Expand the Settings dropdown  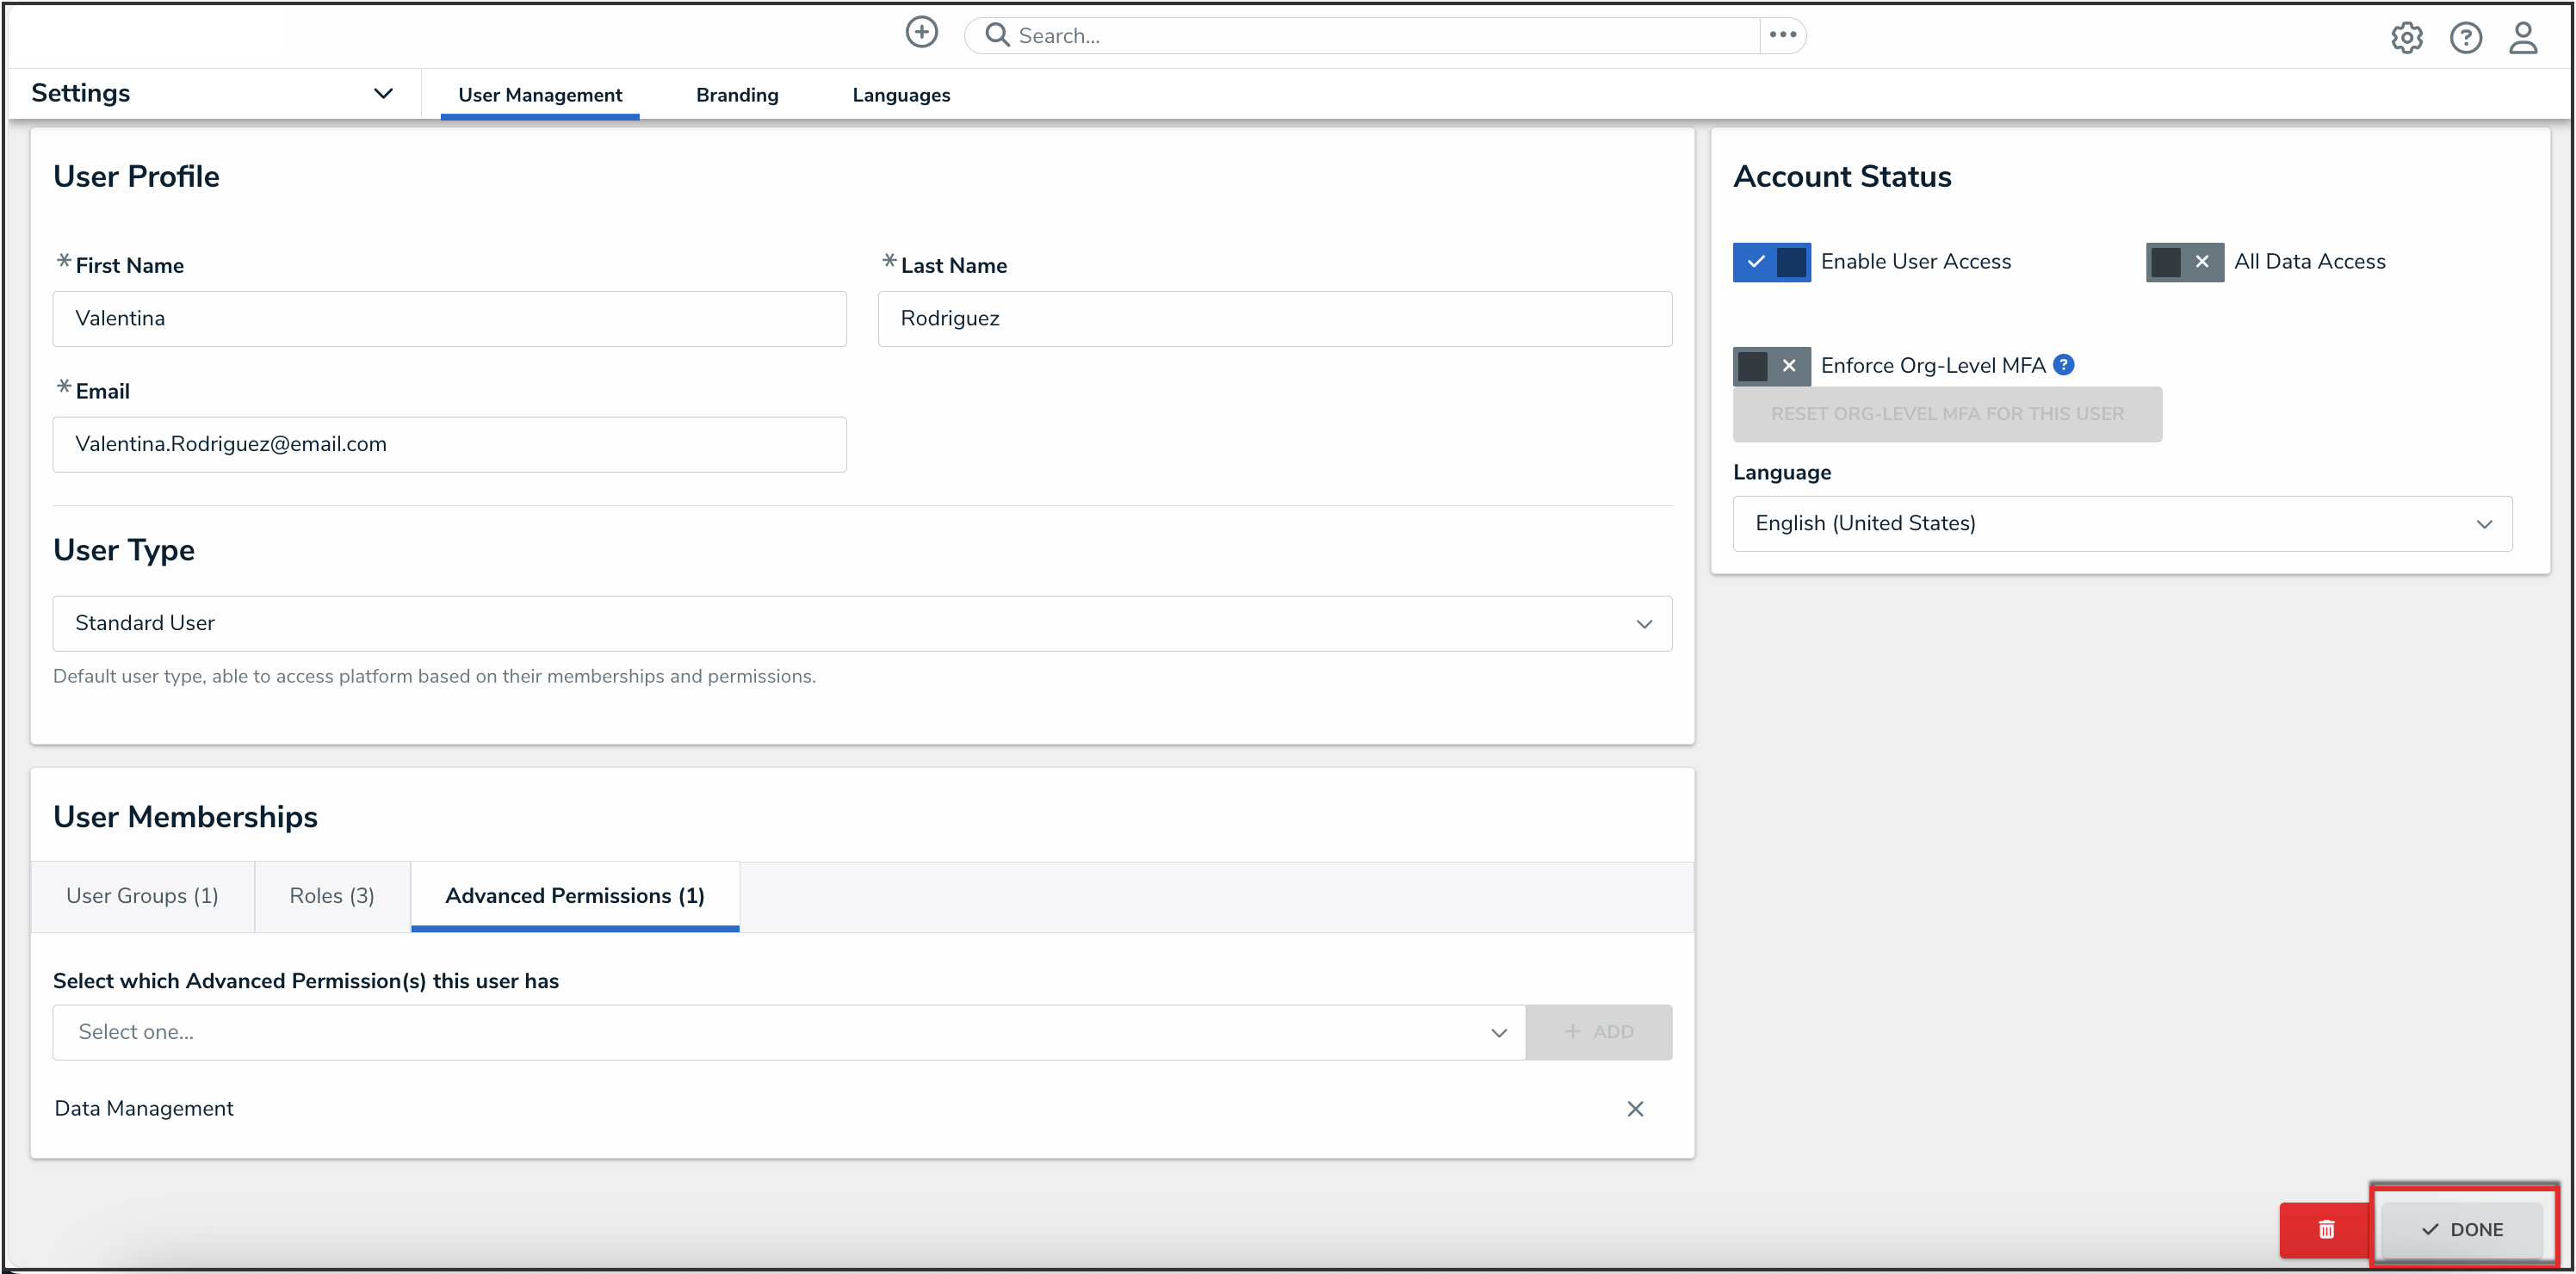383,94
